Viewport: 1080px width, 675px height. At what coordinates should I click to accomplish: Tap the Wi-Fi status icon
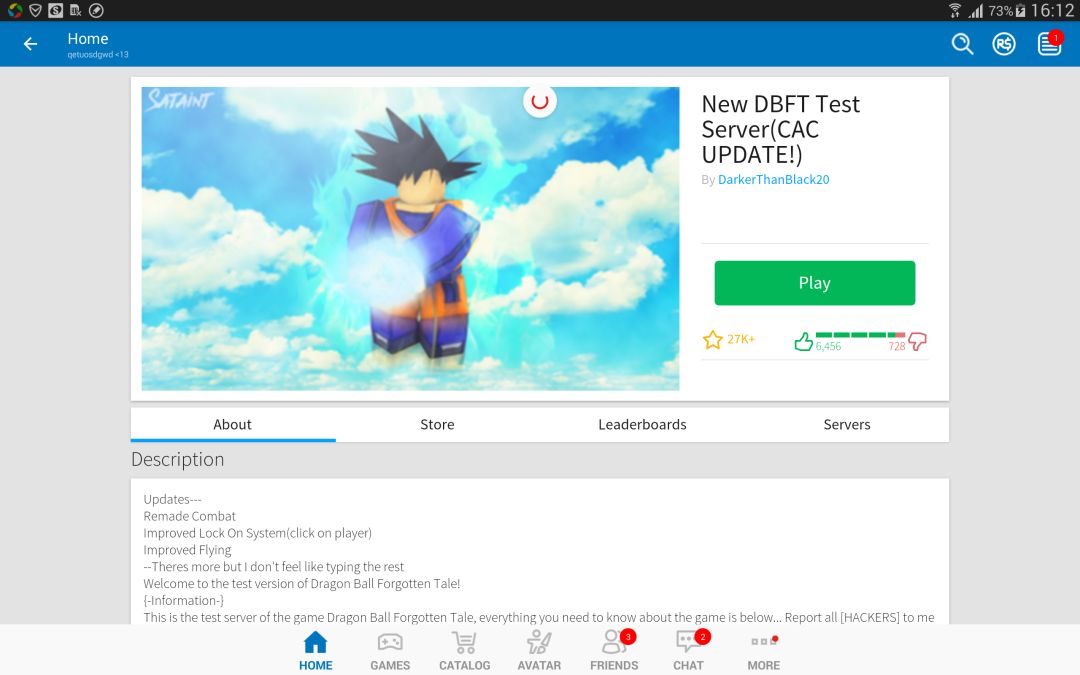pyautogui.click(x=955, y=10)
